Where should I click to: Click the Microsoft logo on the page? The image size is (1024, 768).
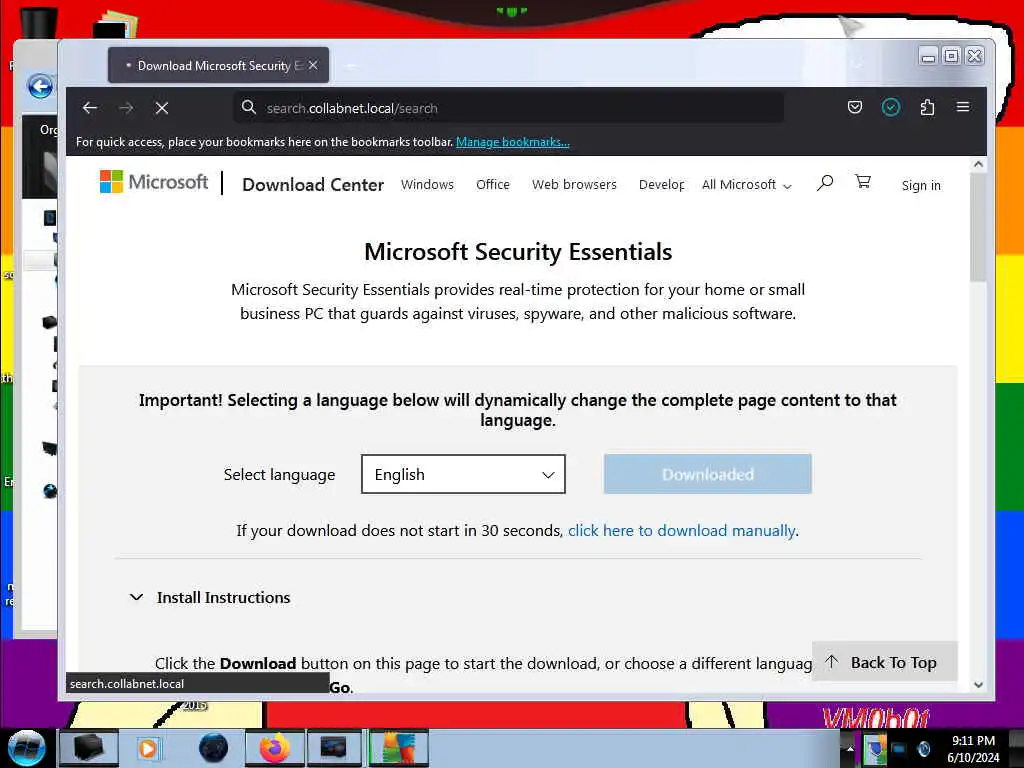(153, 182)
